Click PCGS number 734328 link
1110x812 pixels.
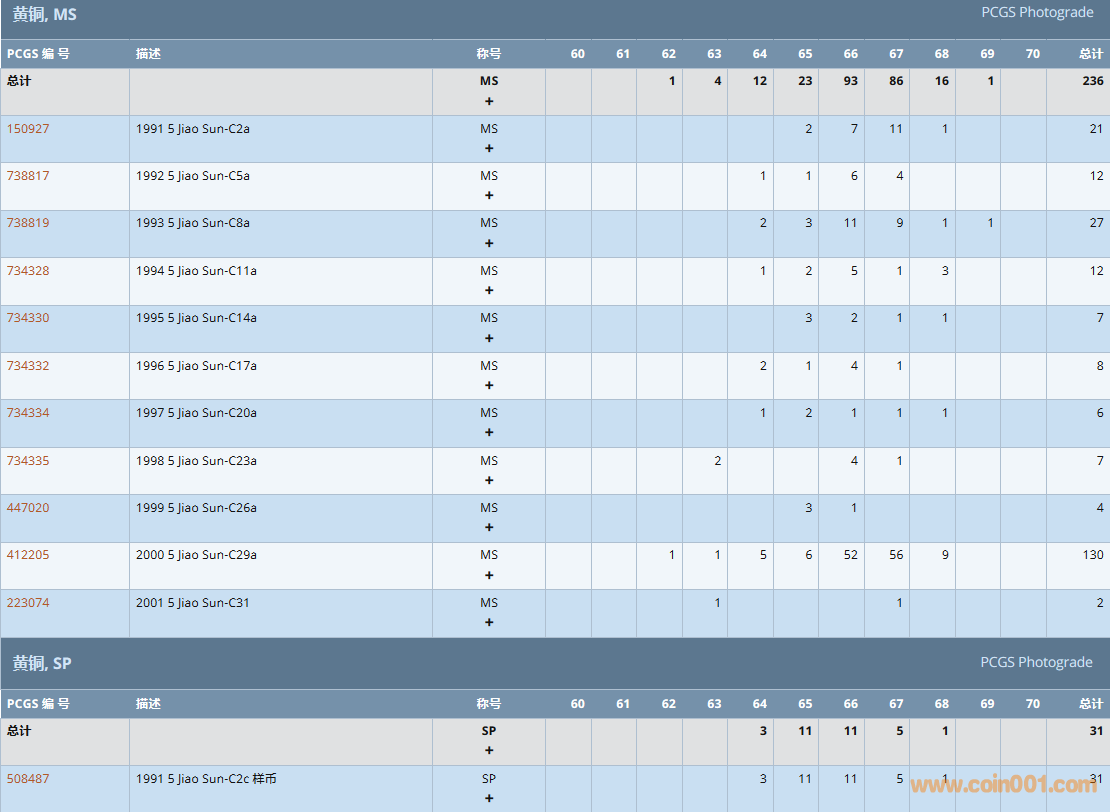(28, 271)
